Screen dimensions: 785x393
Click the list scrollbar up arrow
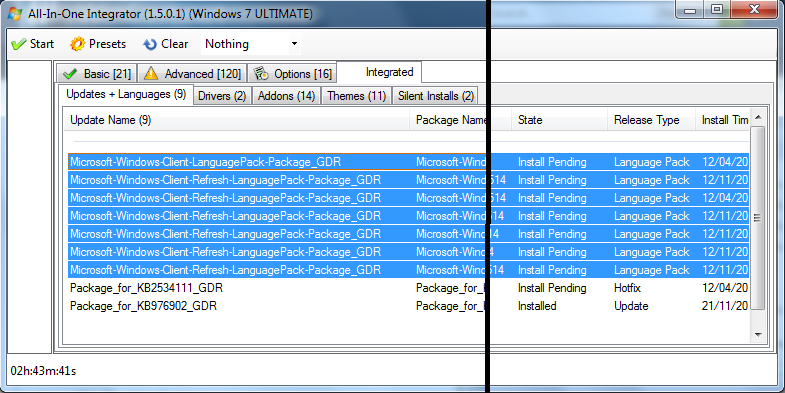coord(757,118)
